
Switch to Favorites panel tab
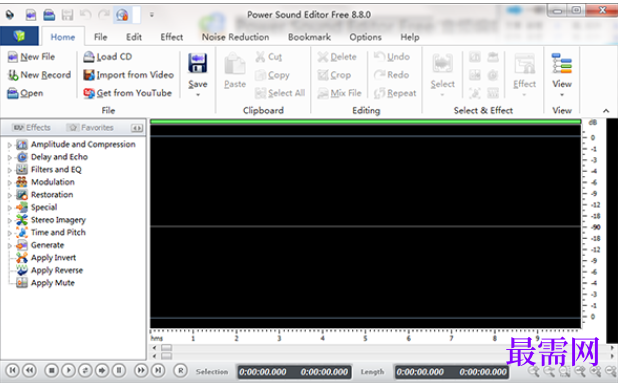coord(90,128)
